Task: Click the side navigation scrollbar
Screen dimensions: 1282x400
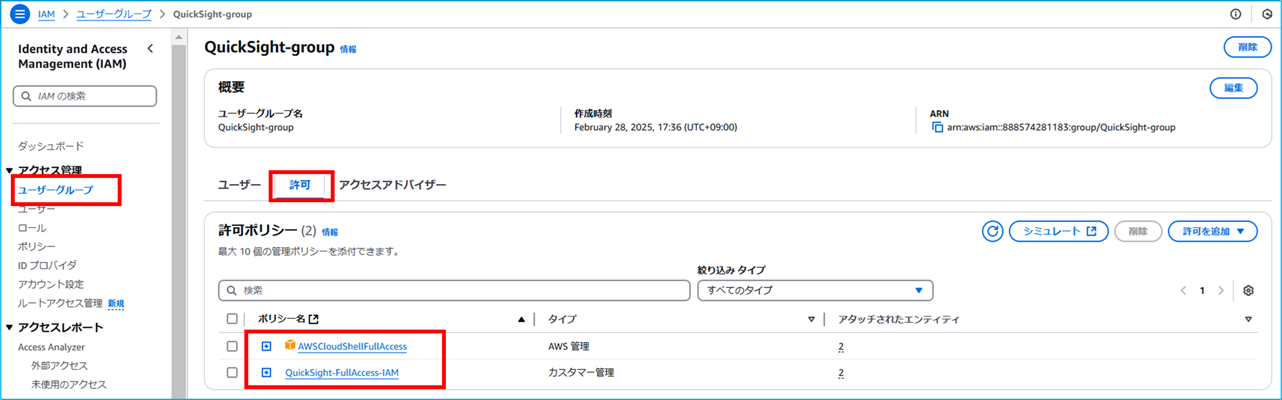Action: 180,215
